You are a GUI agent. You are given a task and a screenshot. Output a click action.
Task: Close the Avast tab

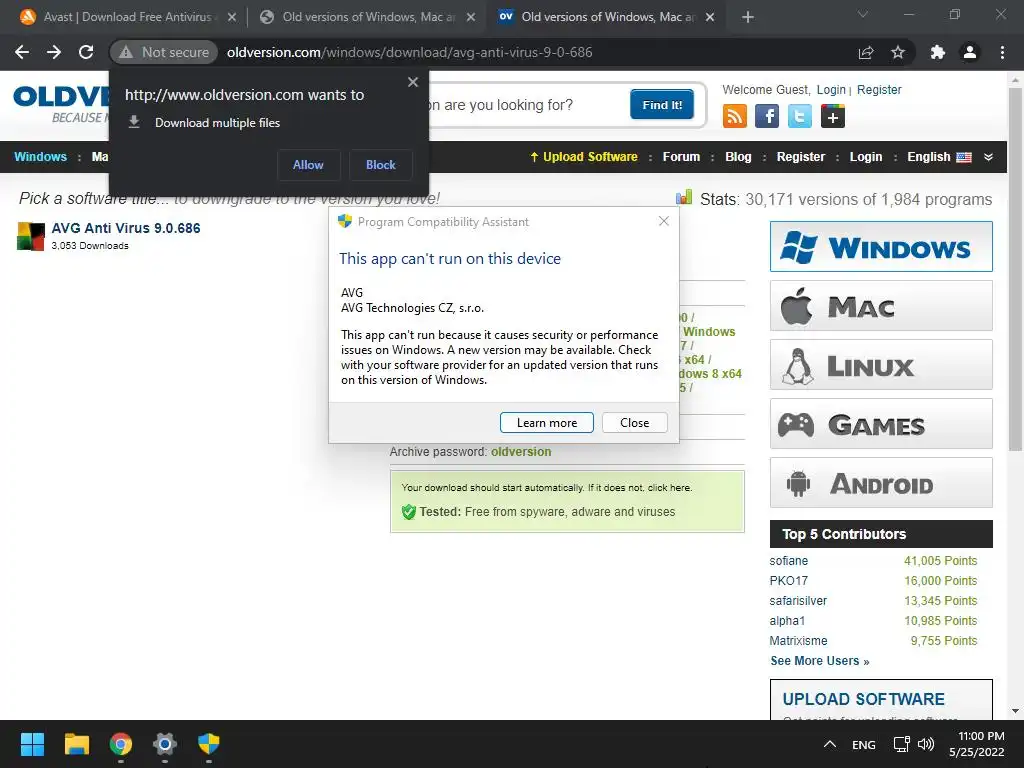tap(232, 17)
